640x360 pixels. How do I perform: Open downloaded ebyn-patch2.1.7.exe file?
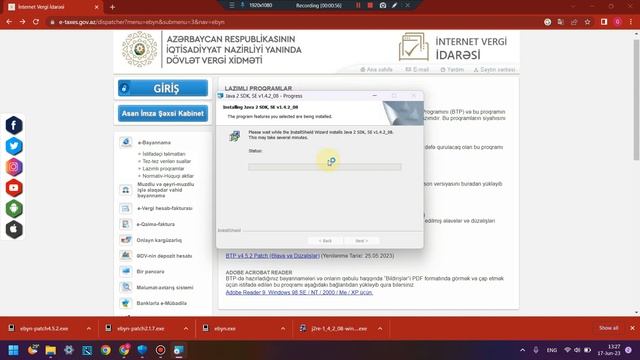point(140,329)
